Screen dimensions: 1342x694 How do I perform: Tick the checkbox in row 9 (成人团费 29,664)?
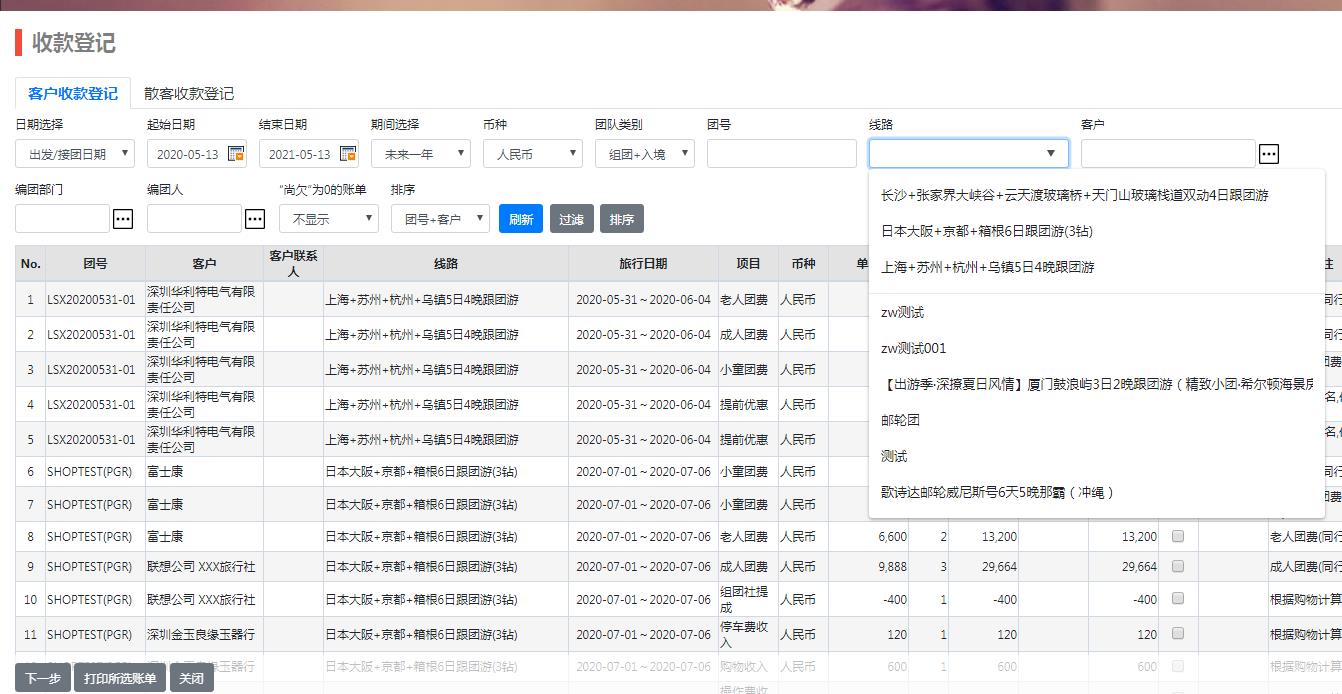pyautogui.click(x=1178, y=567)
